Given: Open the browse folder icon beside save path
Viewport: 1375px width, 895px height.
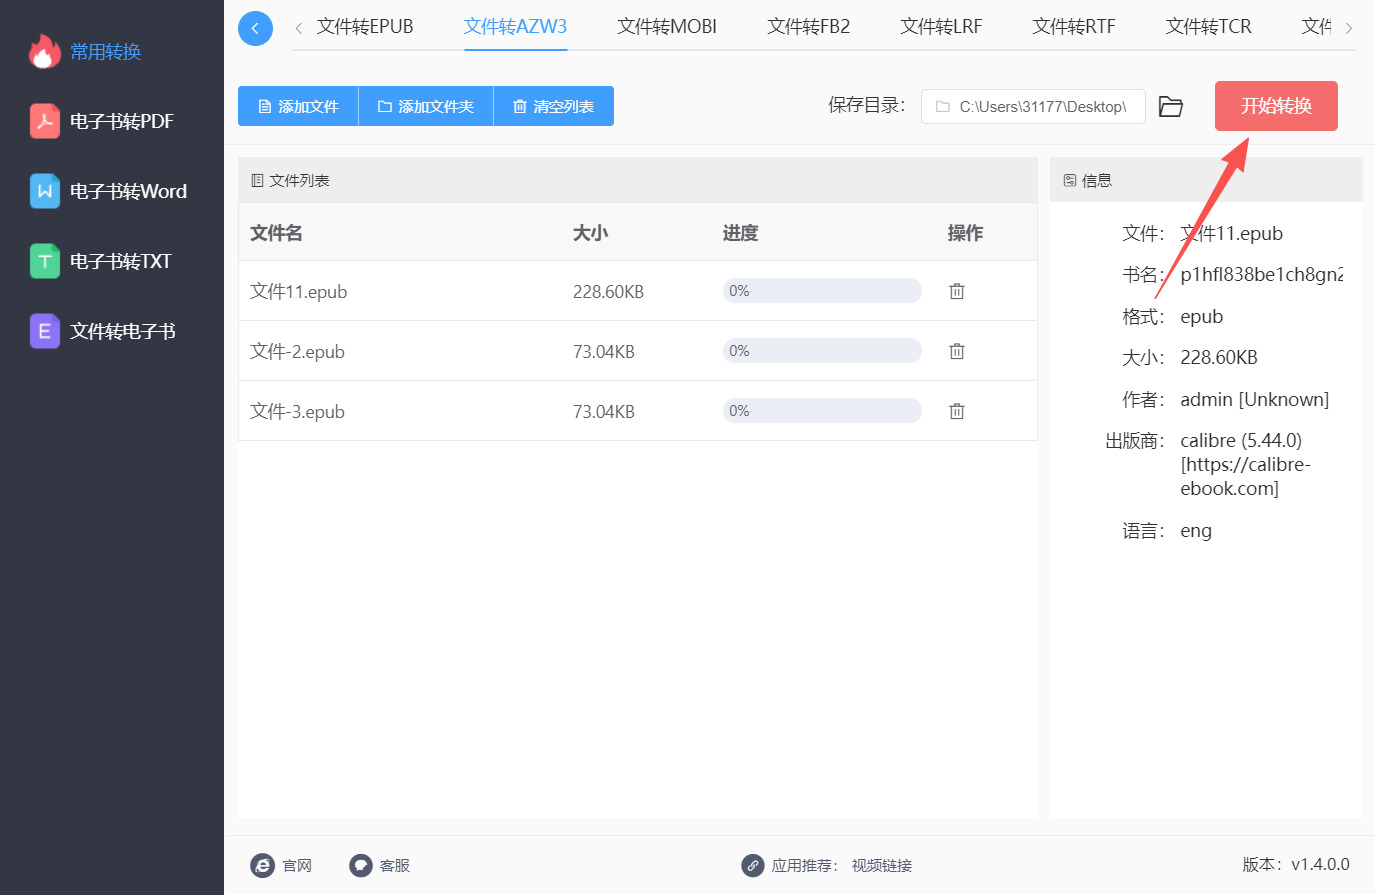Looking at the screenshot, I should pos(1171,106).
